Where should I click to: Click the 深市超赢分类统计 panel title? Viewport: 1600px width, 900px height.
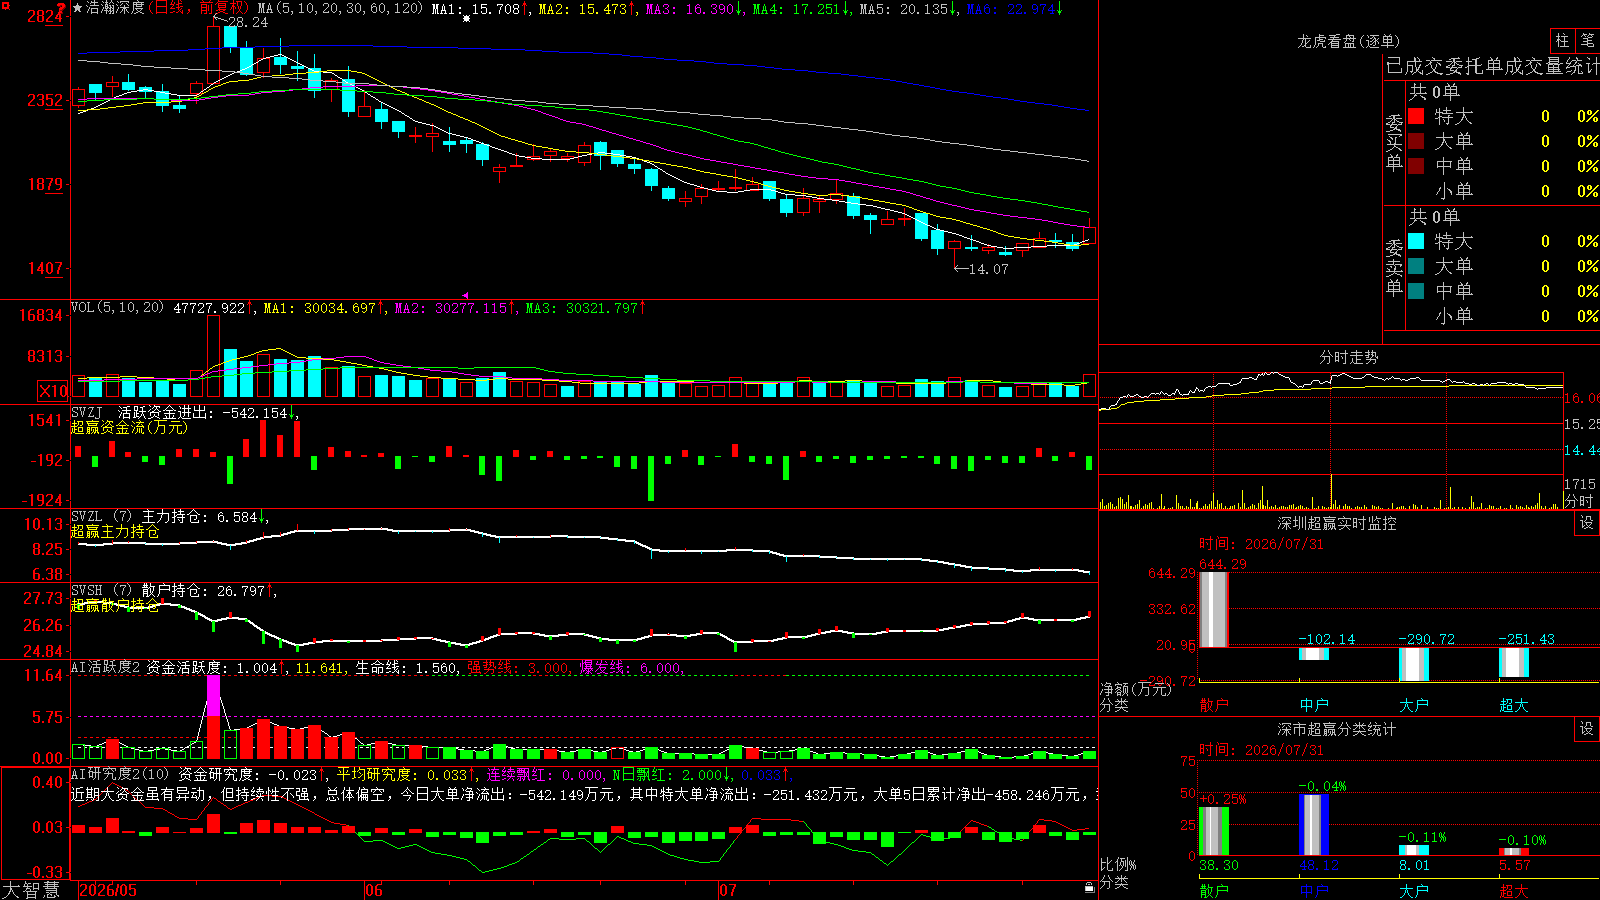(1337, 729)
